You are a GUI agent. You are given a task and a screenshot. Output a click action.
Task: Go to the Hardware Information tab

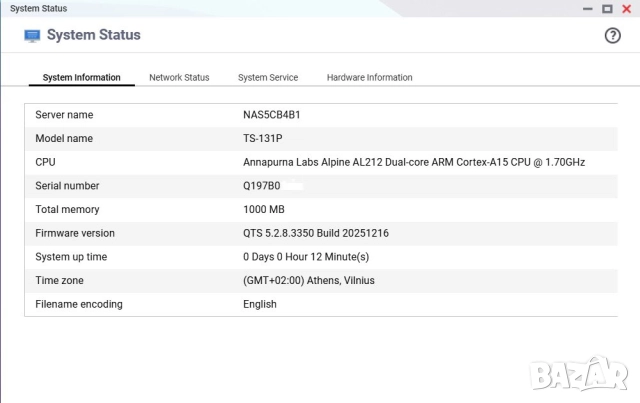pyautogui.click(x=369, y=78)
